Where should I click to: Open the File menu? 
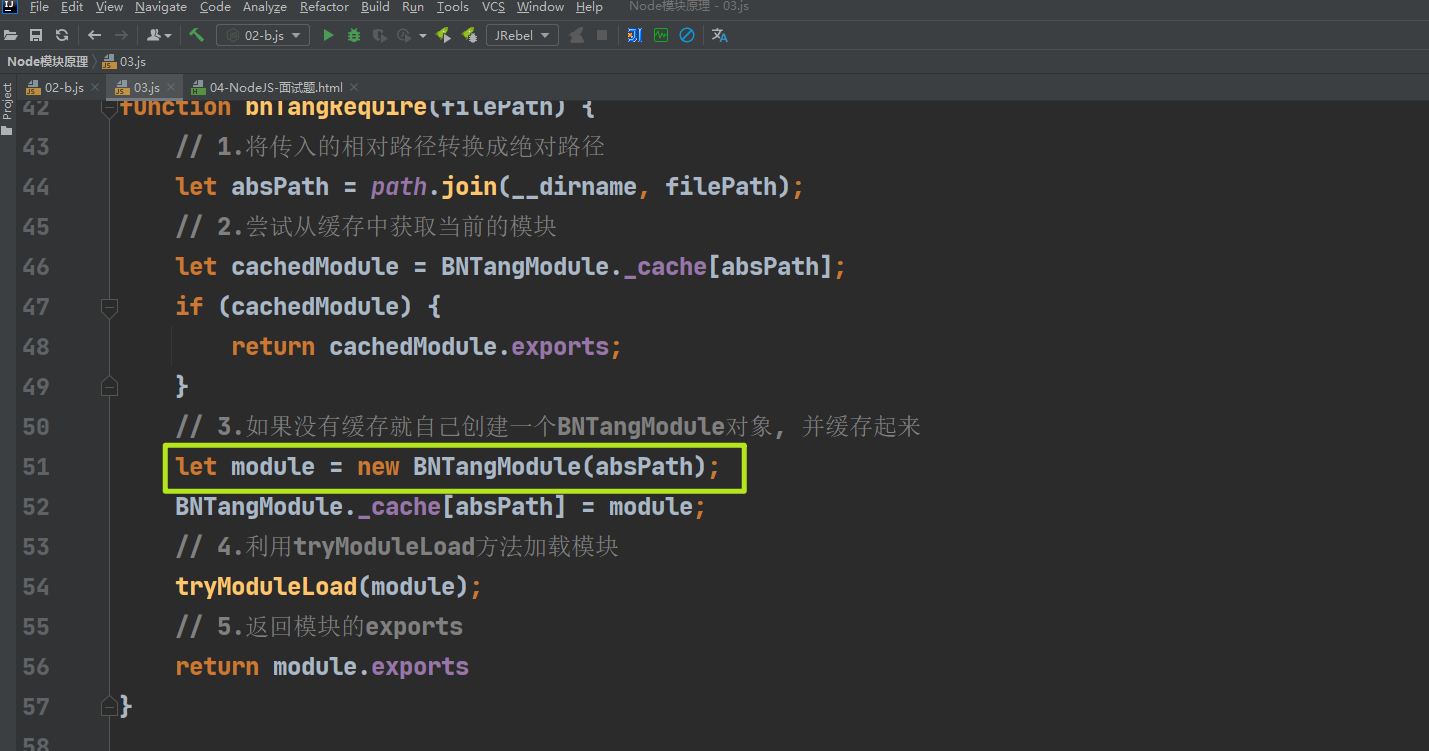[x=39, y=7]
